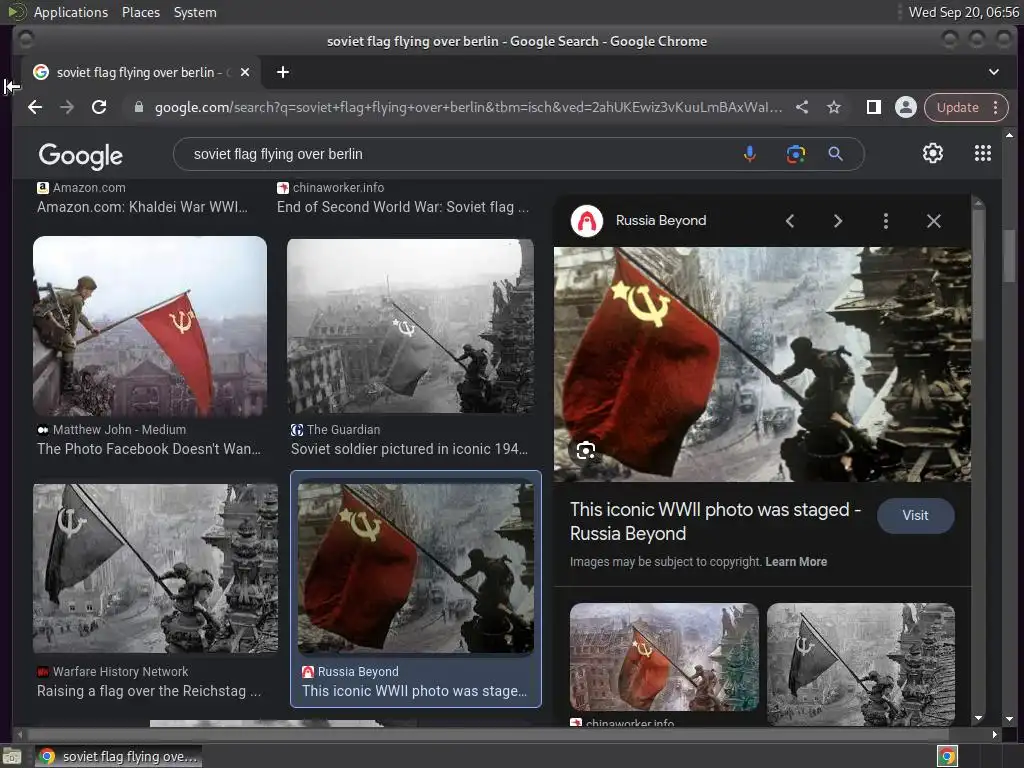Viewport: 1024px width, 768px height.
Task: Reload the Google search page
Action: [99, 107]
